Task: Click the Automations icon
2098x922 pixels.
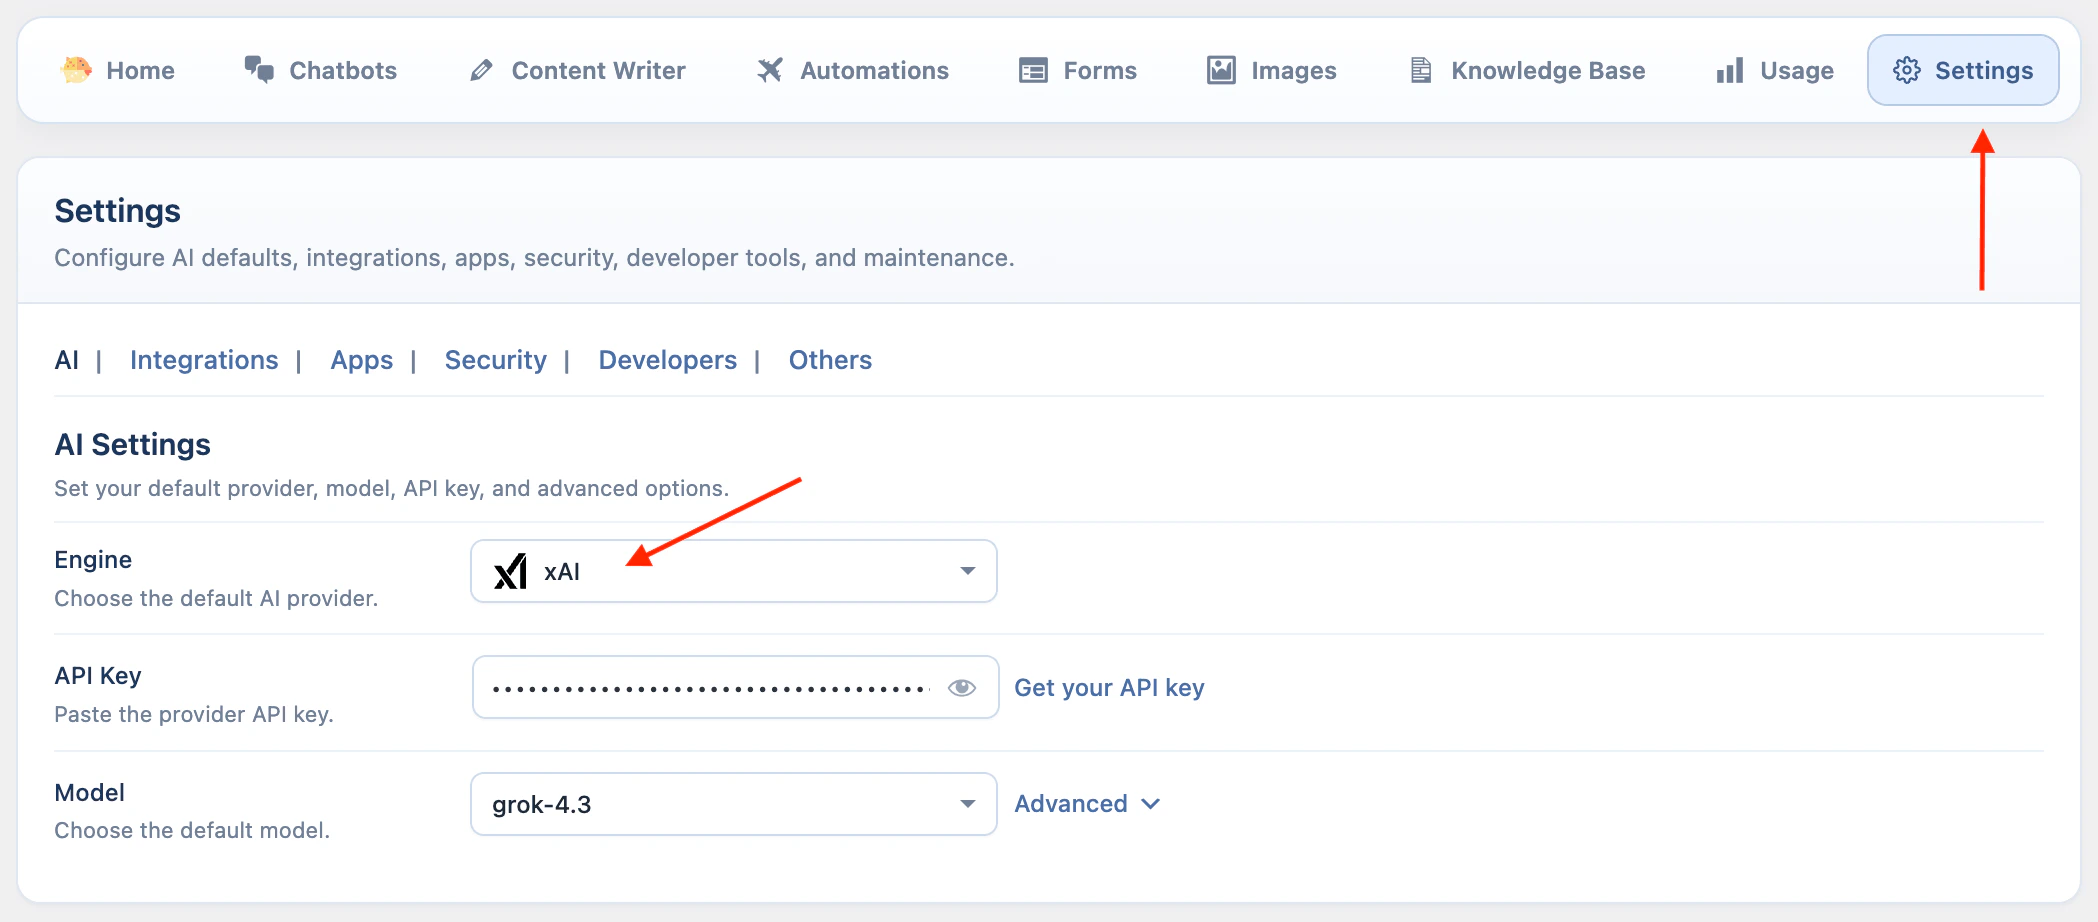Action: pos(769,70)
